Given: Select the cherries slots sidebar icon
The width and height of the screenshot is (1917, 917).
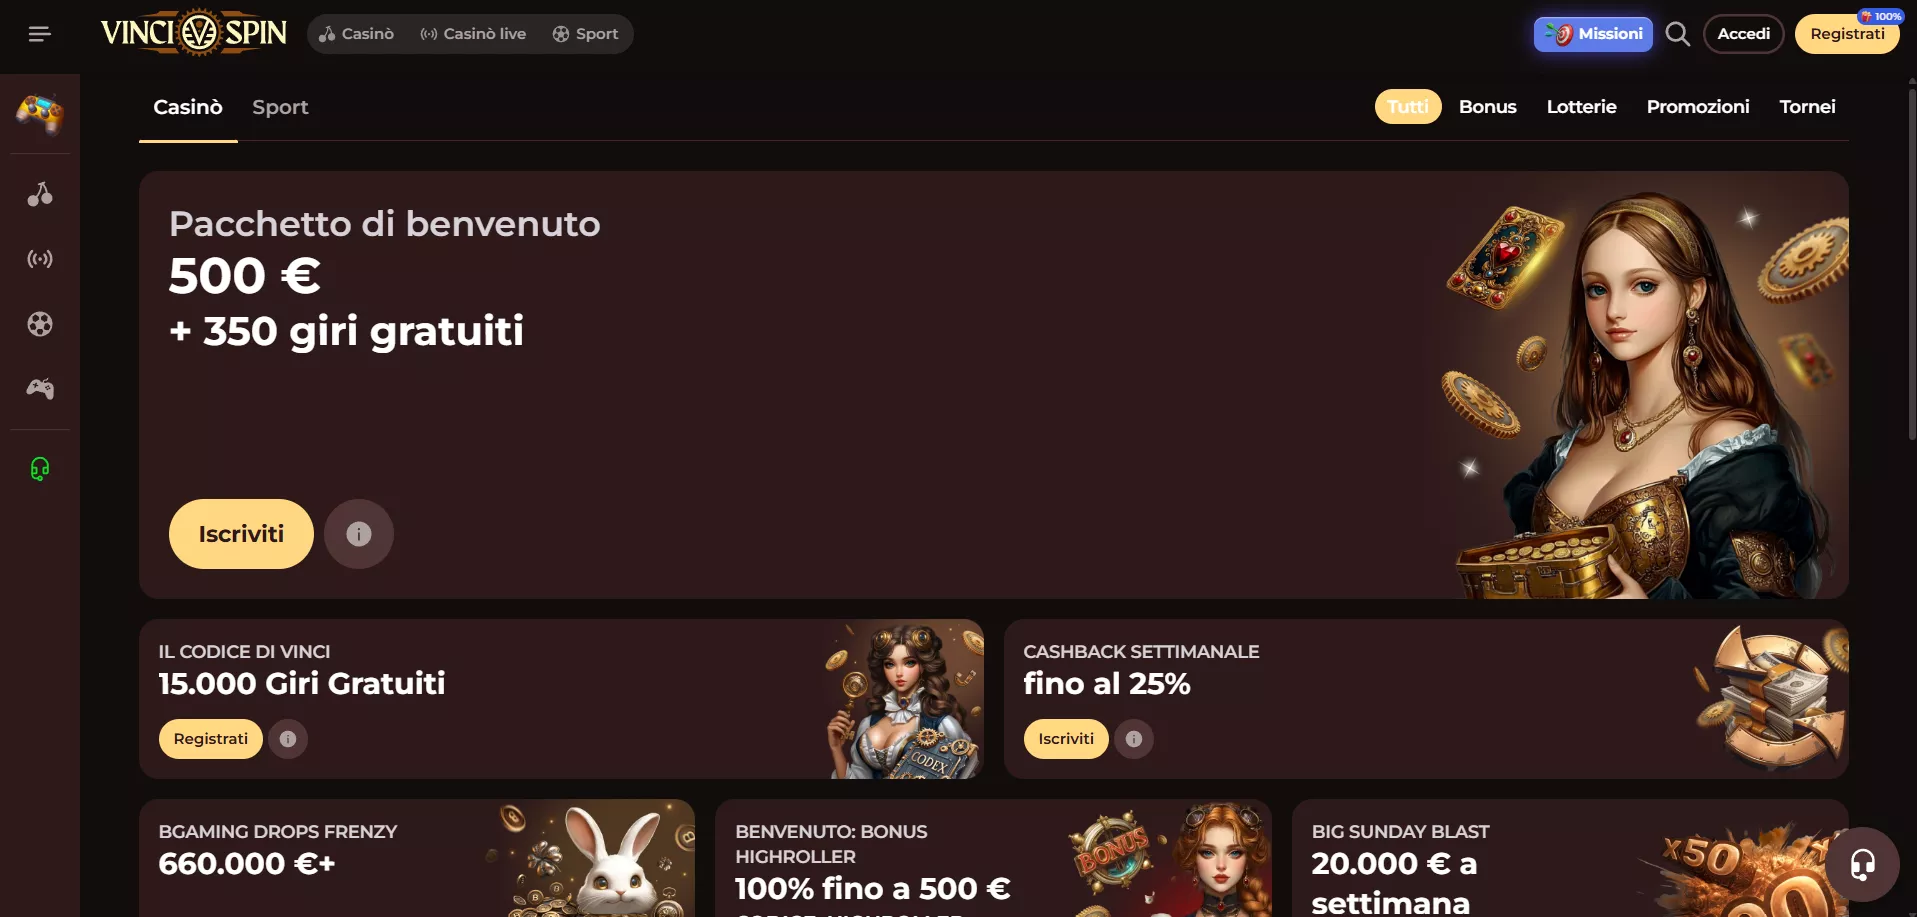Looking at the screenshot, I should coord(40,194).
